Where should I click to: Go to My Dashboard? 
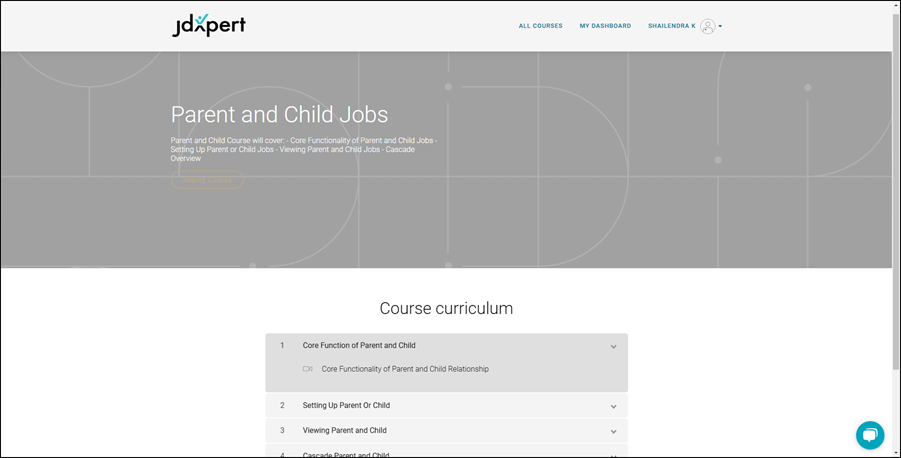click(605, 26)
